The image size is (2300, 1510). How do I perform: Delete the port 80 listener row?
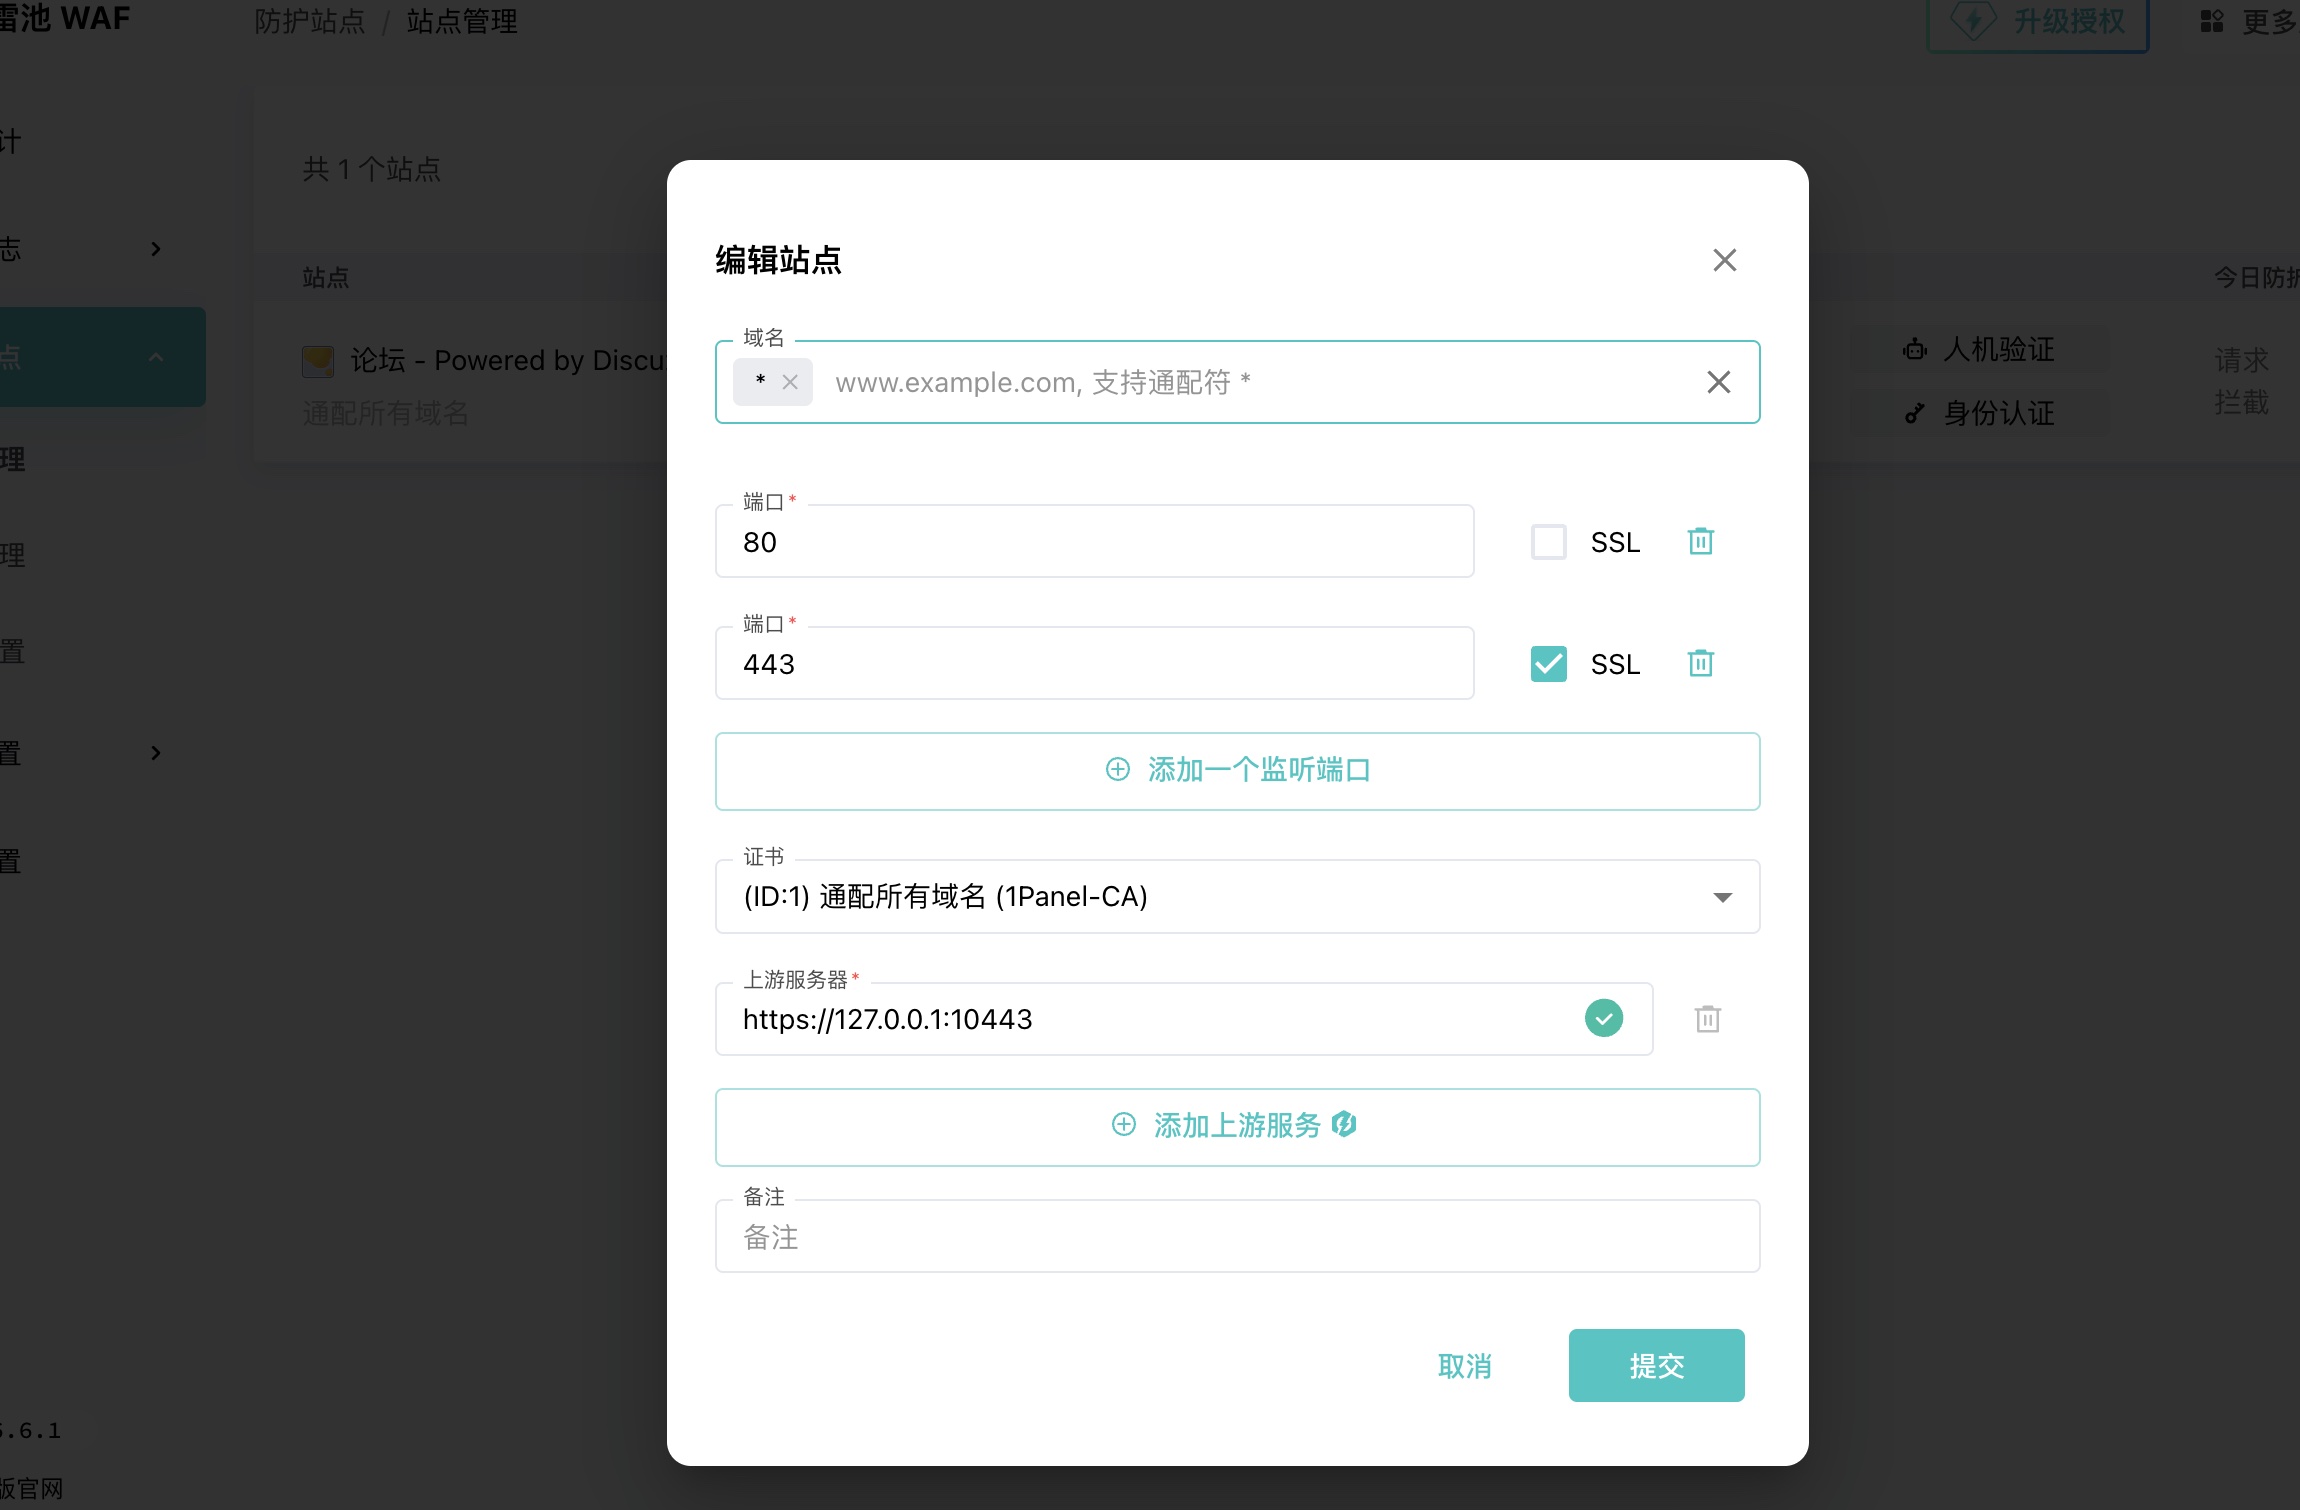point(1700,541)
